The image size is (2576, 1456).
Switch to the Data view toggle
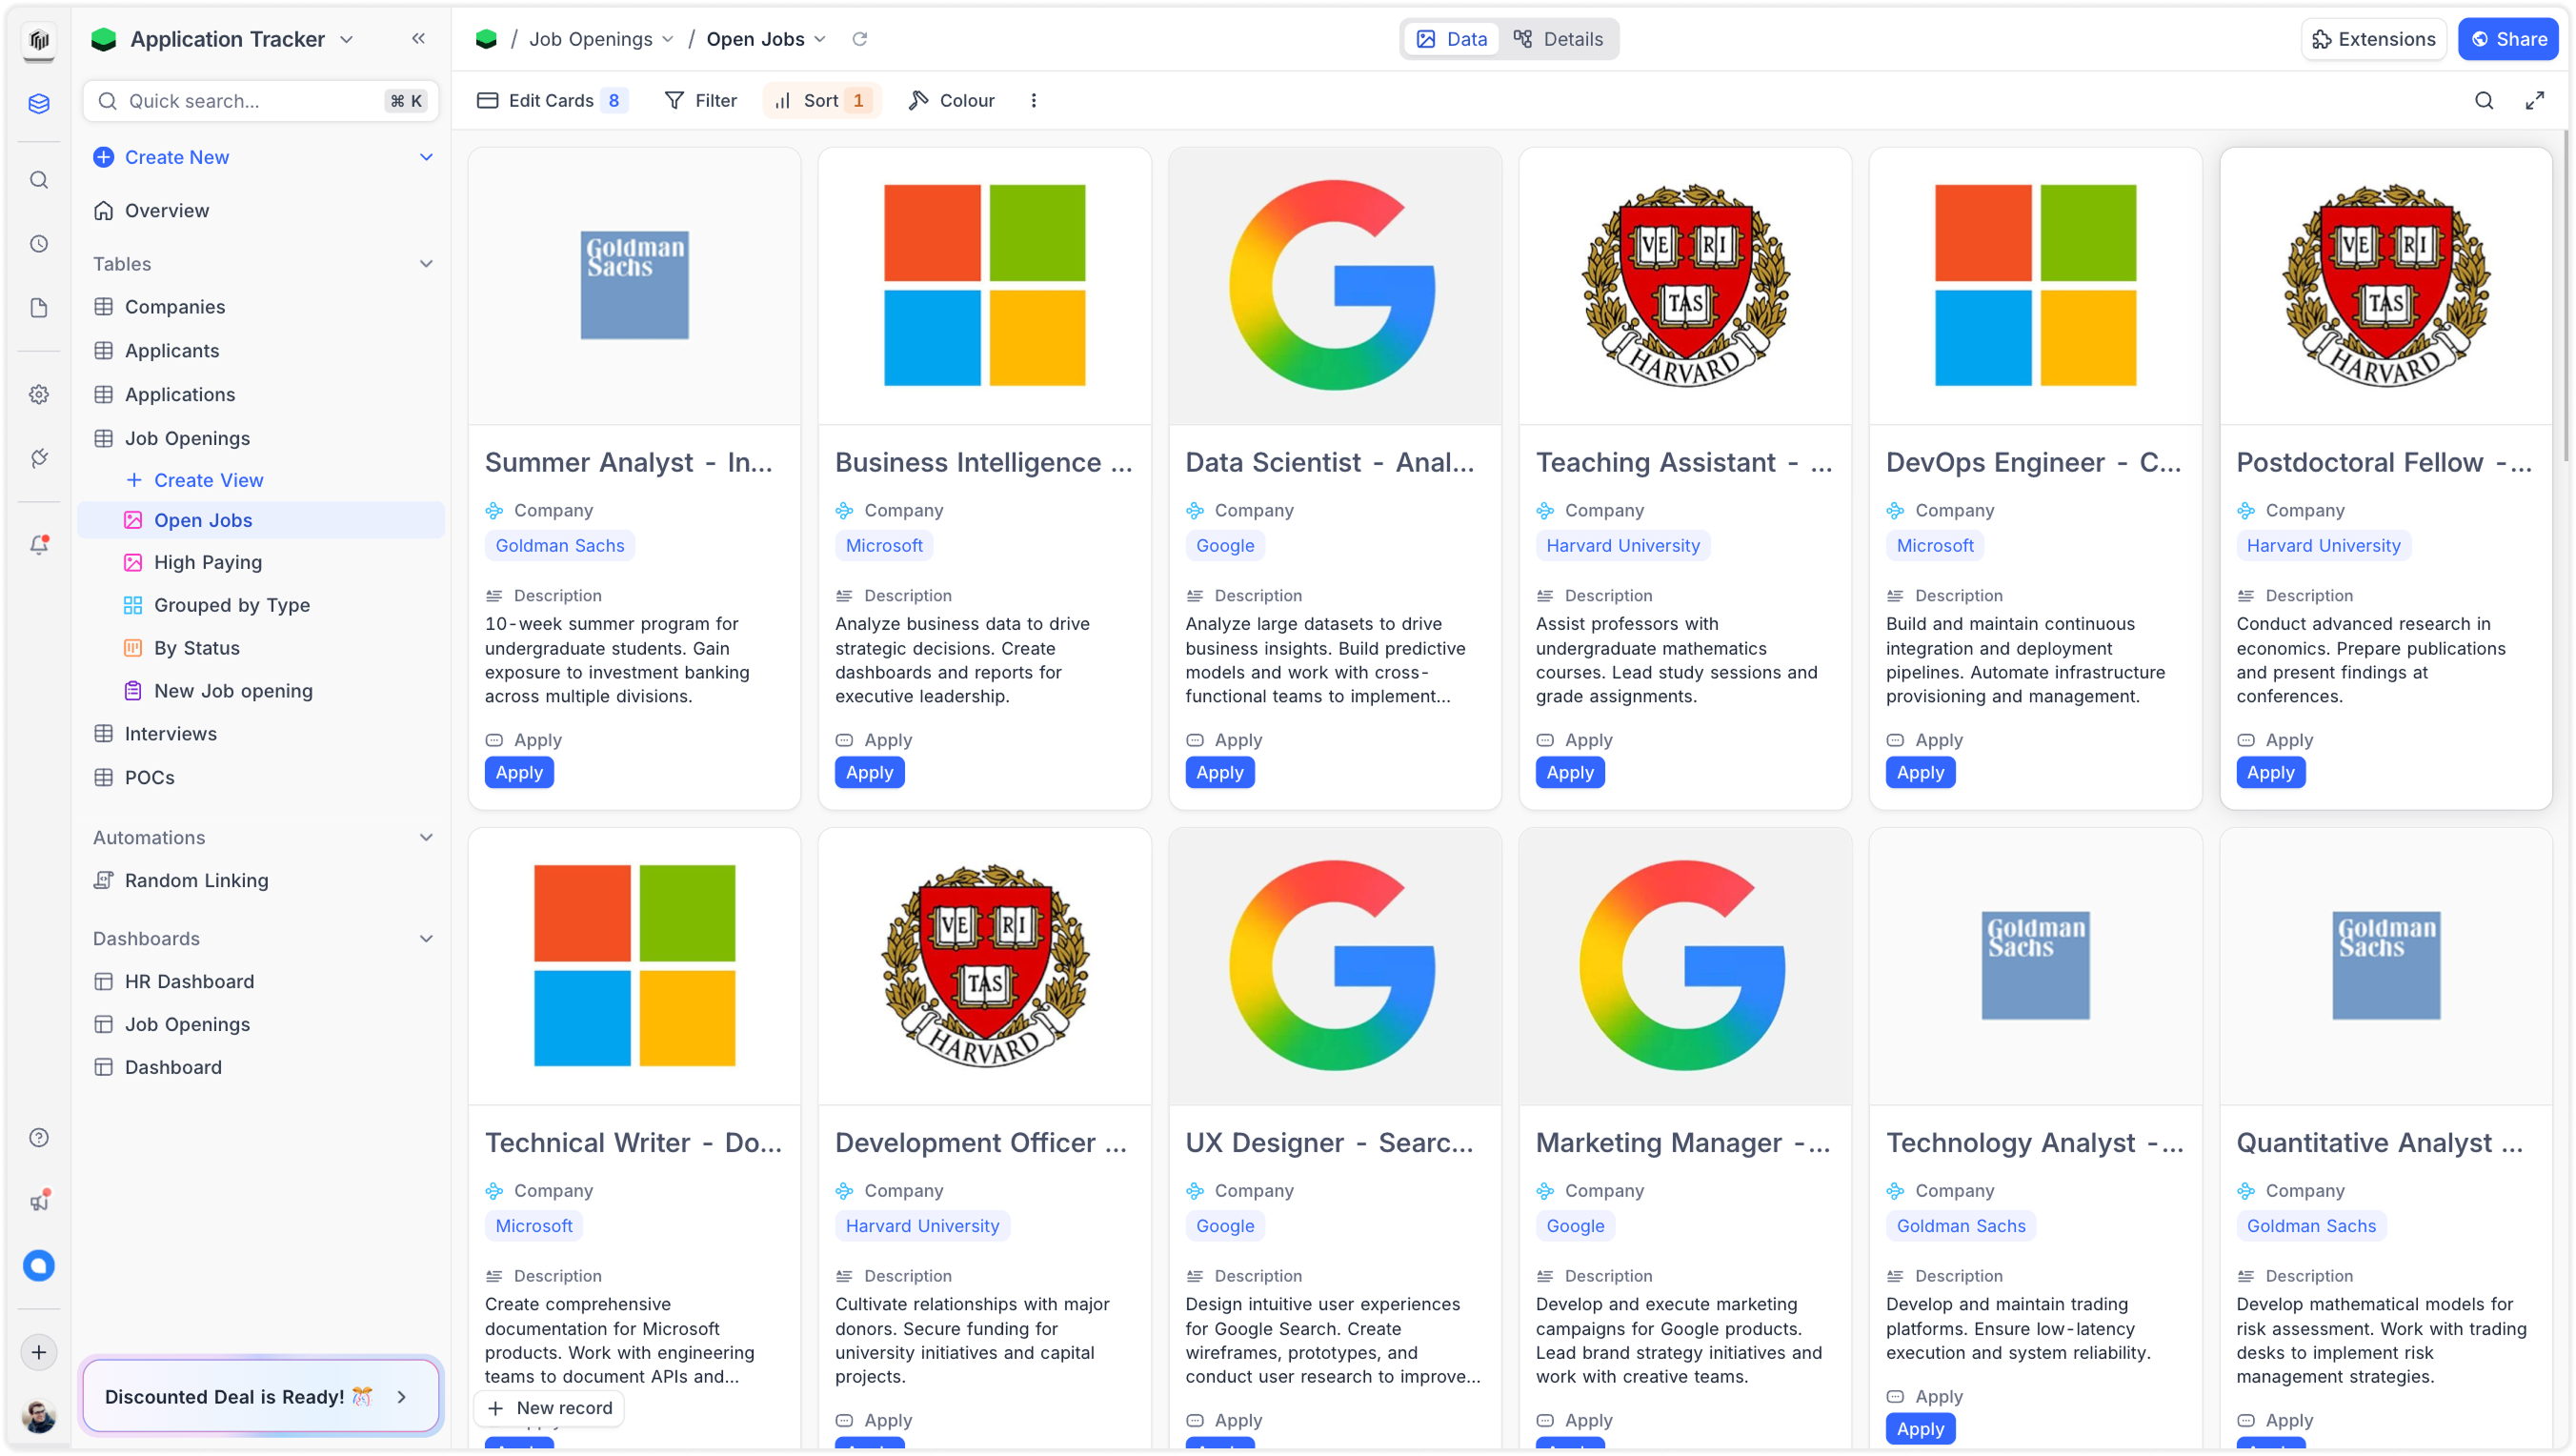point(1452,39)
